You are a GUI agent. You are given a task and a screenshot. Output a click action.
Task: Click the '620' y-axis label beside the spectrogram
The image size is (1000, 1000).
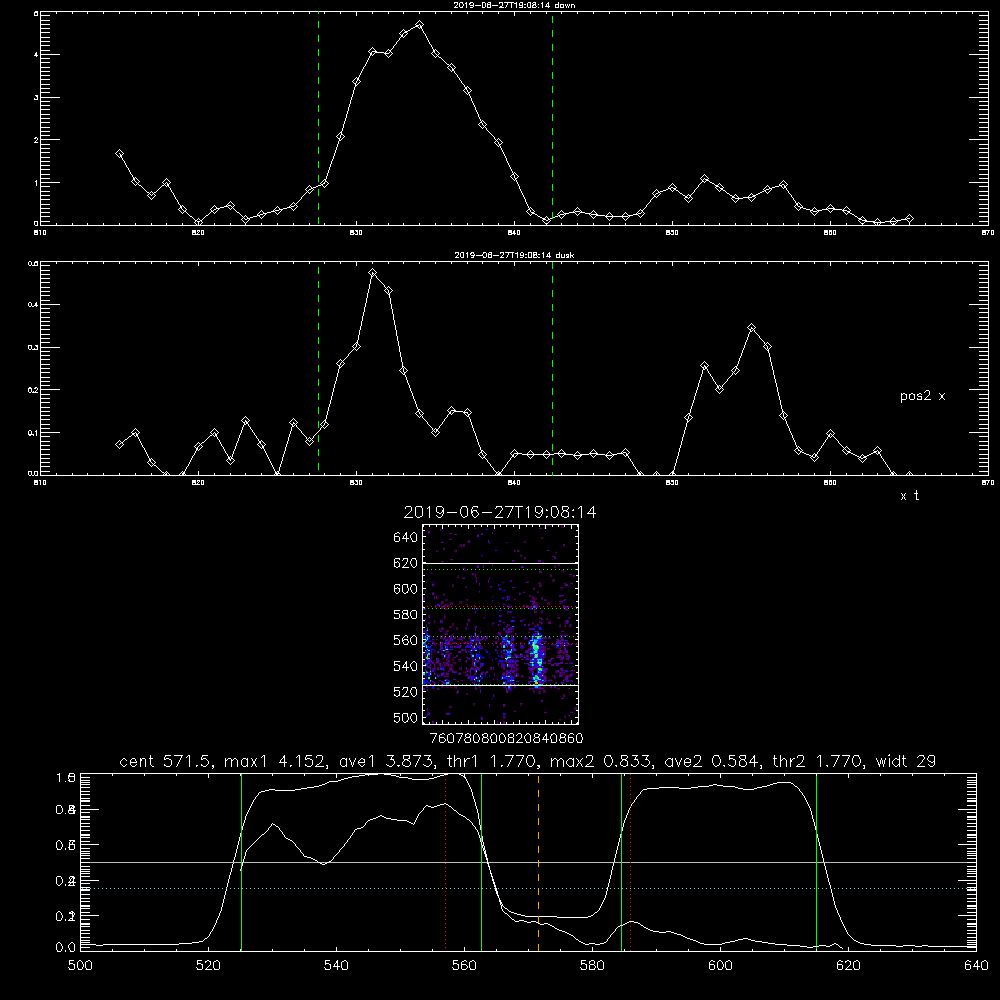click(406, 563)
